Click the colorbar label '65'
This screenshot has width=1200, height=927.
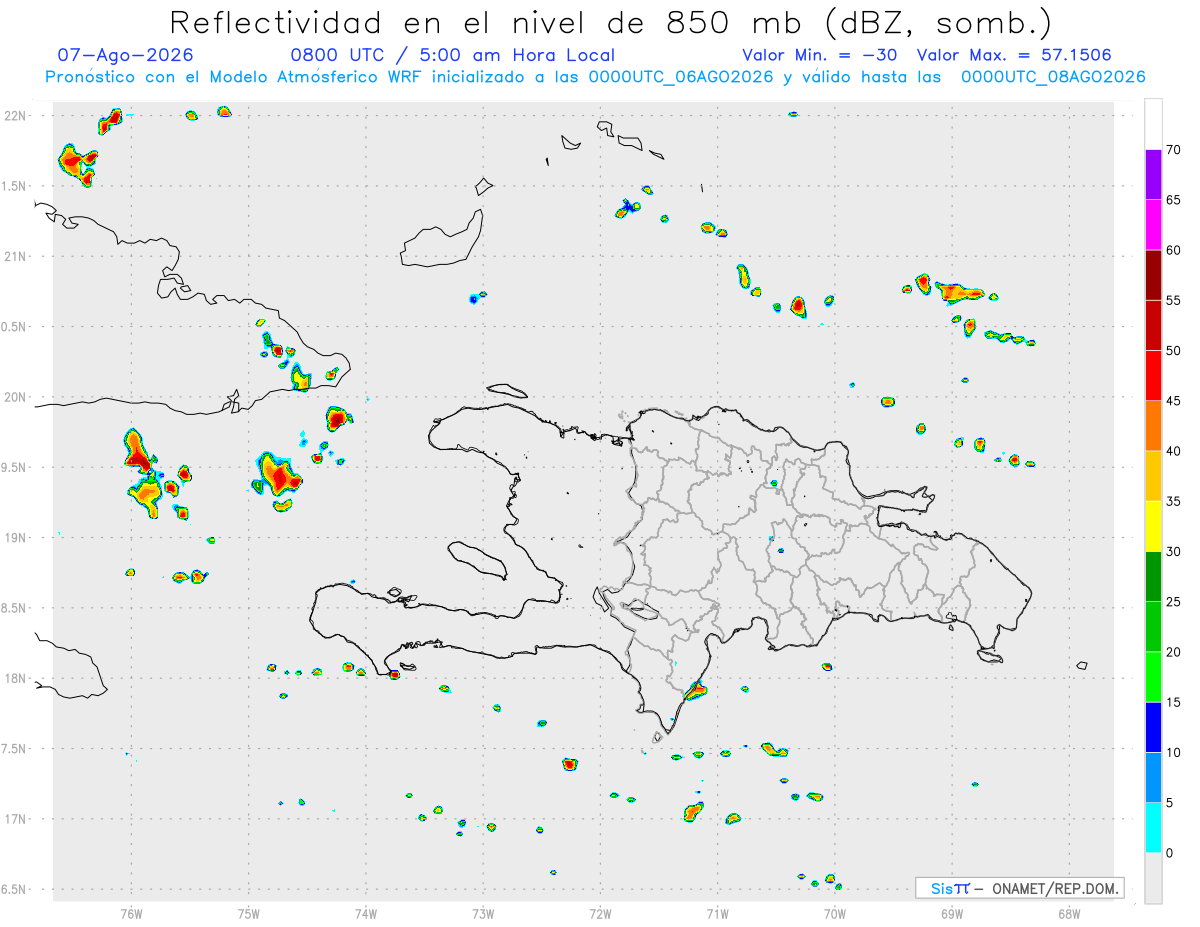tap(1174, 200)
